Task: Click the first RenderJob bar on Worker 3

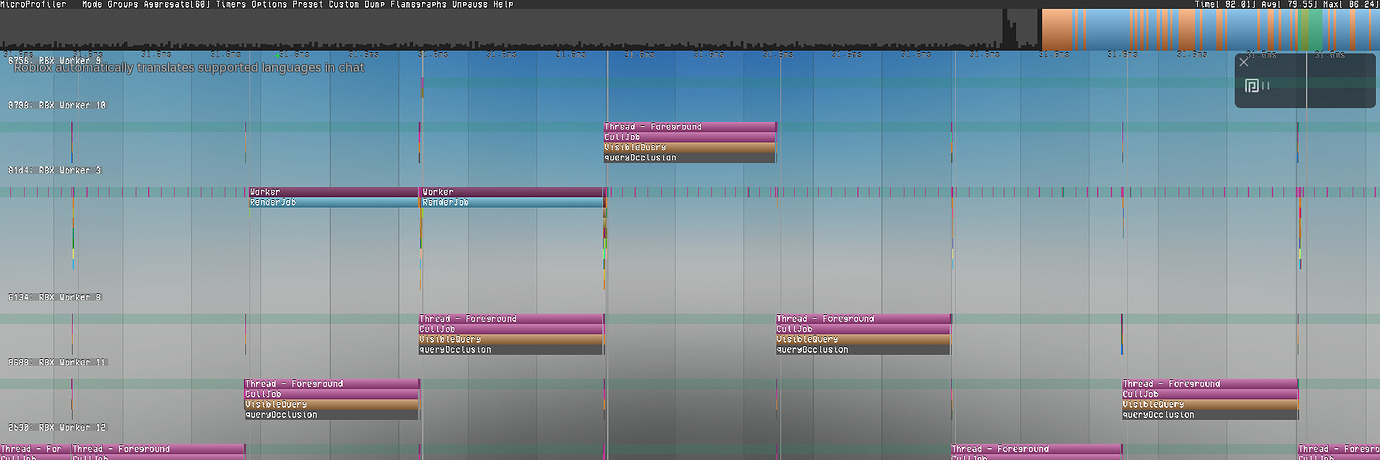Action: (x=333, y=202)
